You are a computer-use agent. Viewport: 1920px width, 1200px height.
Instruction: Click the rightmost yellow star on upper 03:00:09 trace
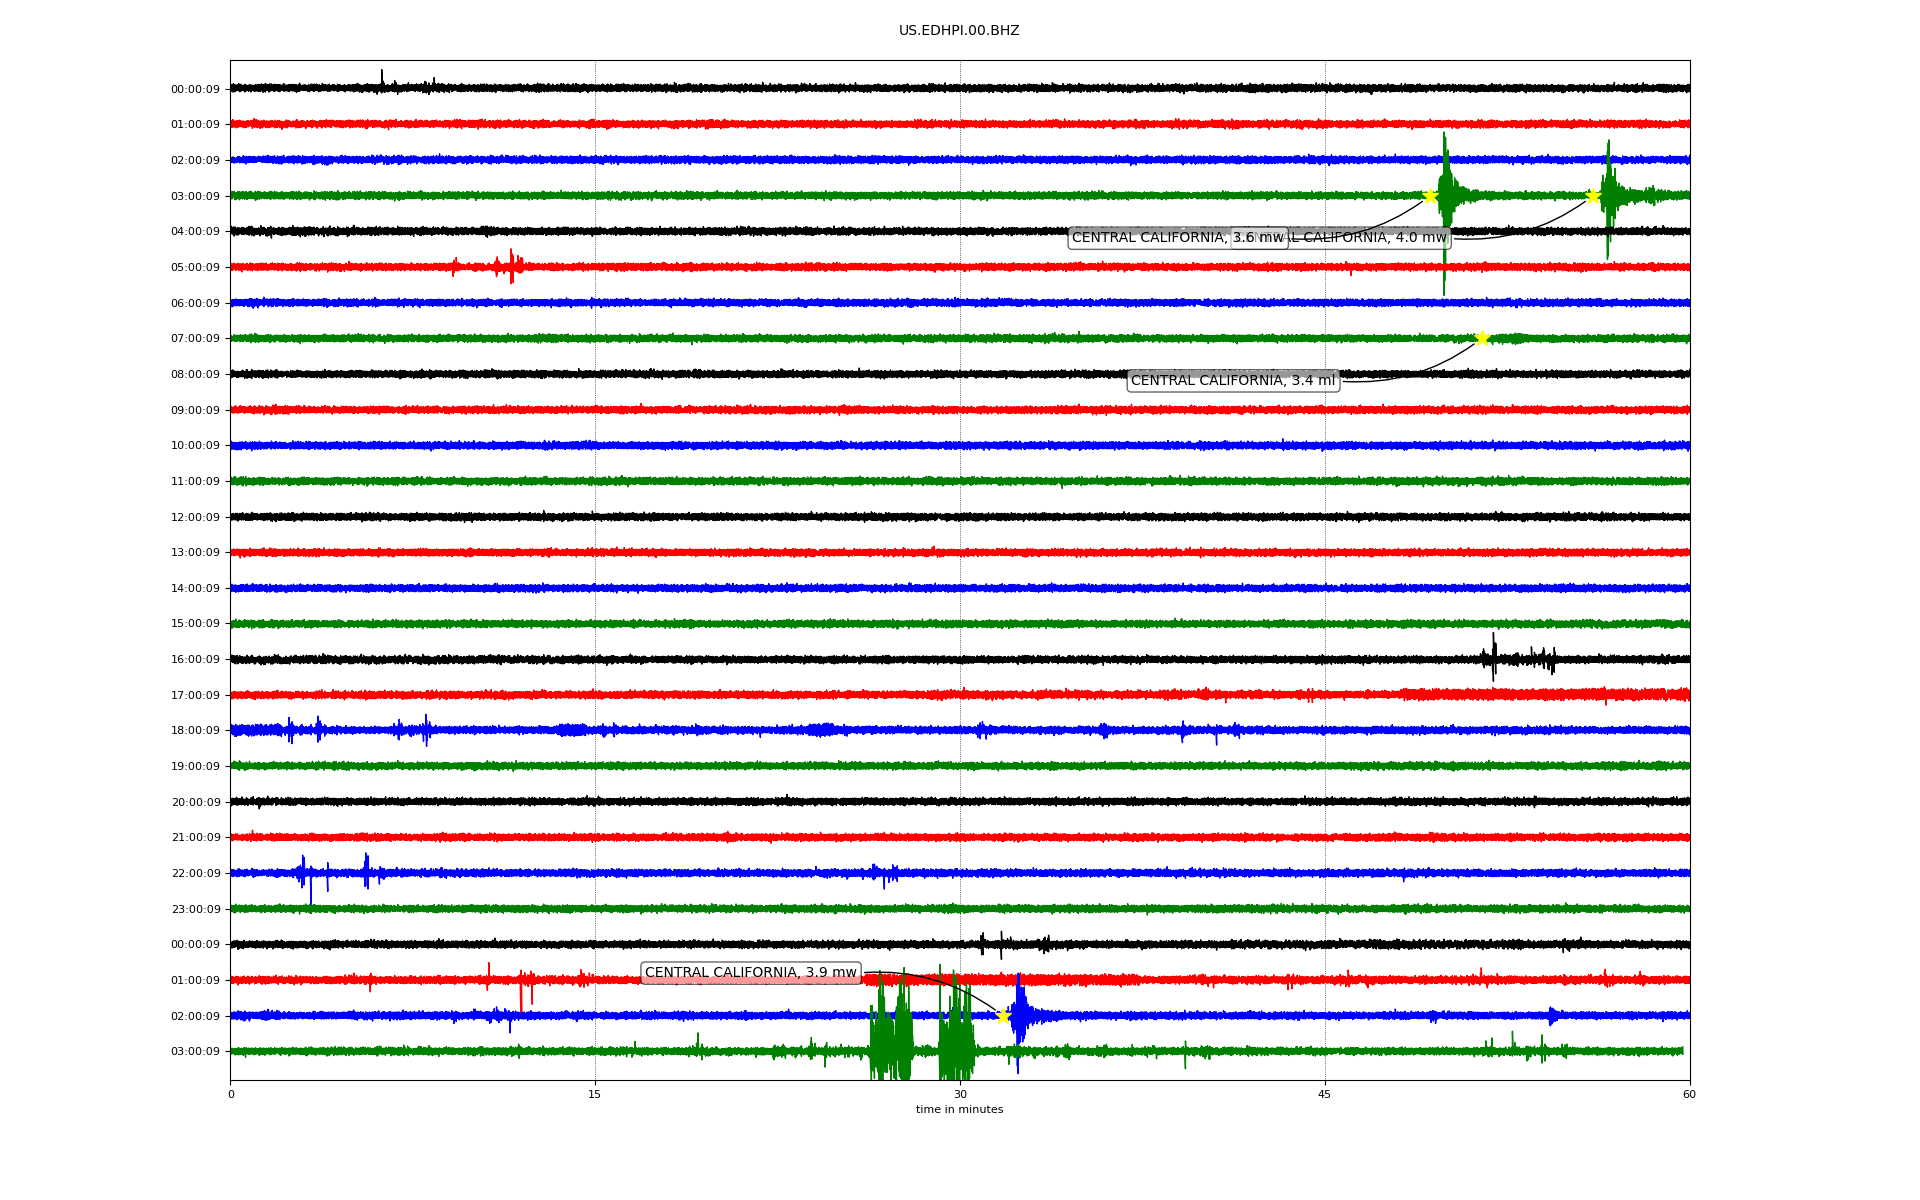point(1593,196)
